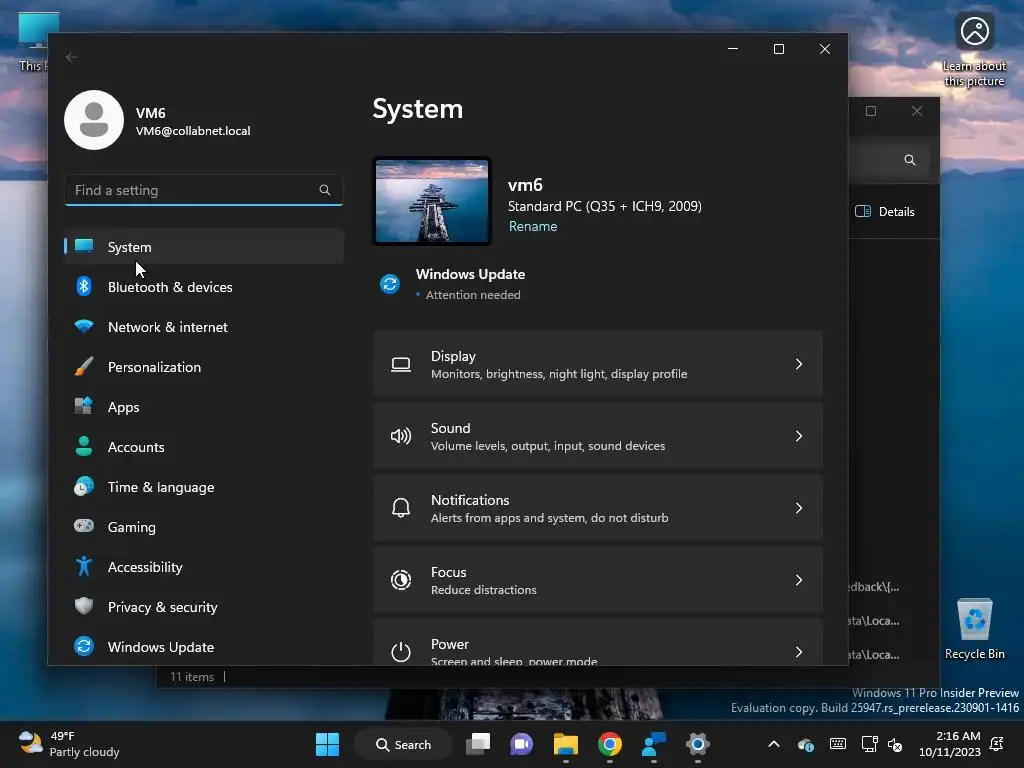Image resolution: width=1024 pixels, height=768 pixels.
Task: Click the Settings back arrow
Action: (x=72, y=57)
